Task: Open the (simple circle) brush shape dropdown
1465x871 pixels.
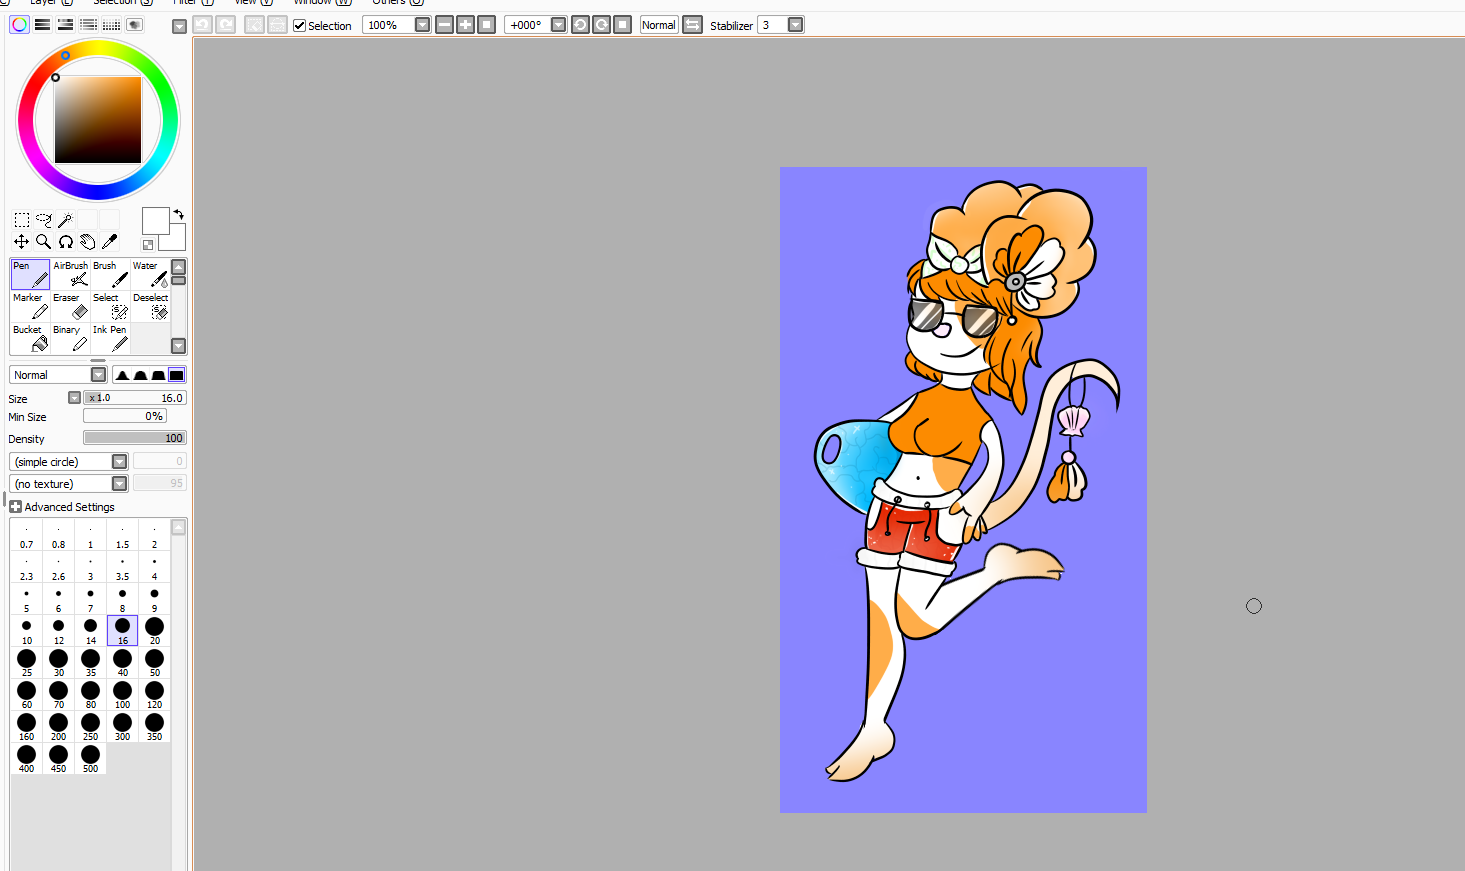Action: click(x=68, y=462)
